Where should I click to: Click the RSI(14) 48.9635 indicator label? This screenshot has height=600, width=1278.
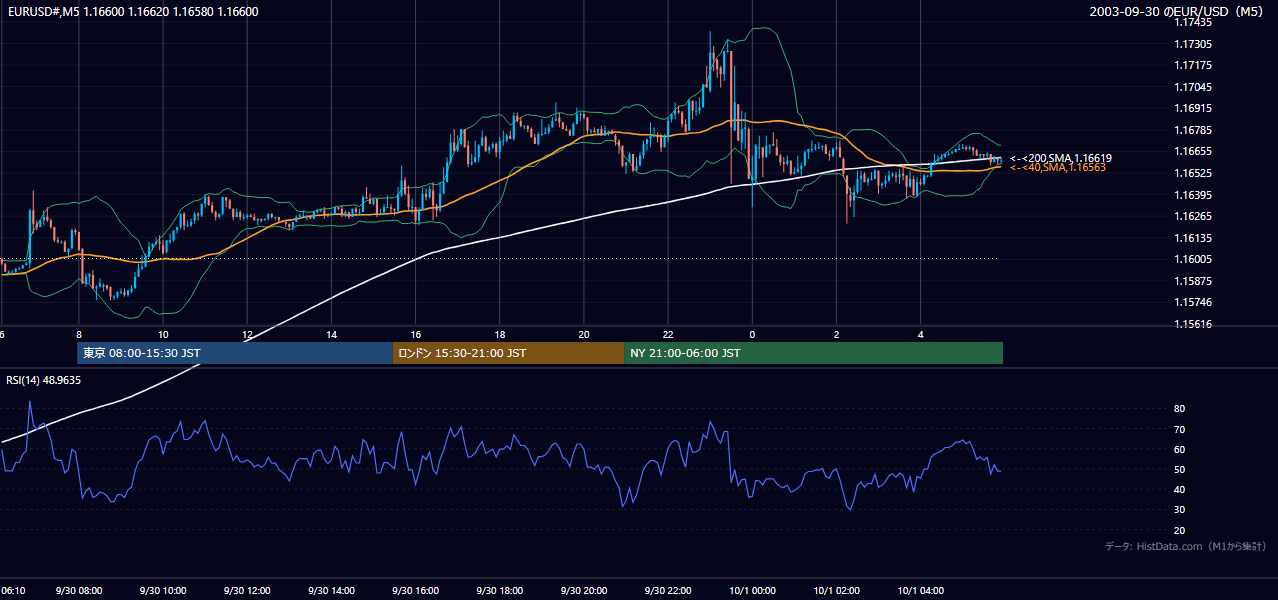coord(44,380)
